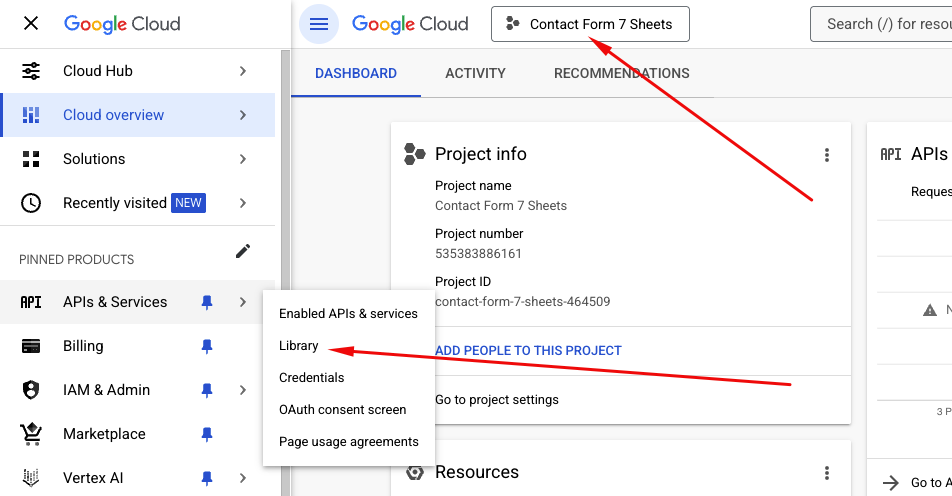Click the Solutions grid icon

point(31,159)
